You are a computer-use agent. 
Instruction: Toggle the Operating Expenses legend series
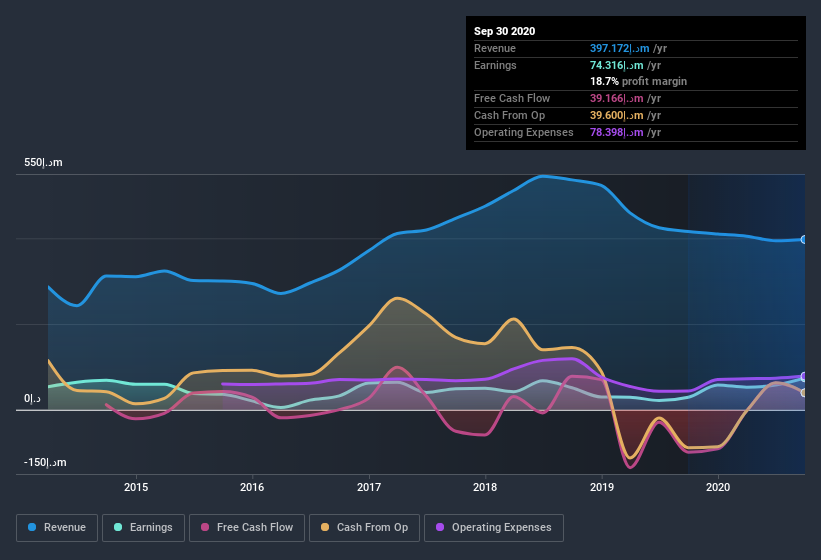coord(494,528)
